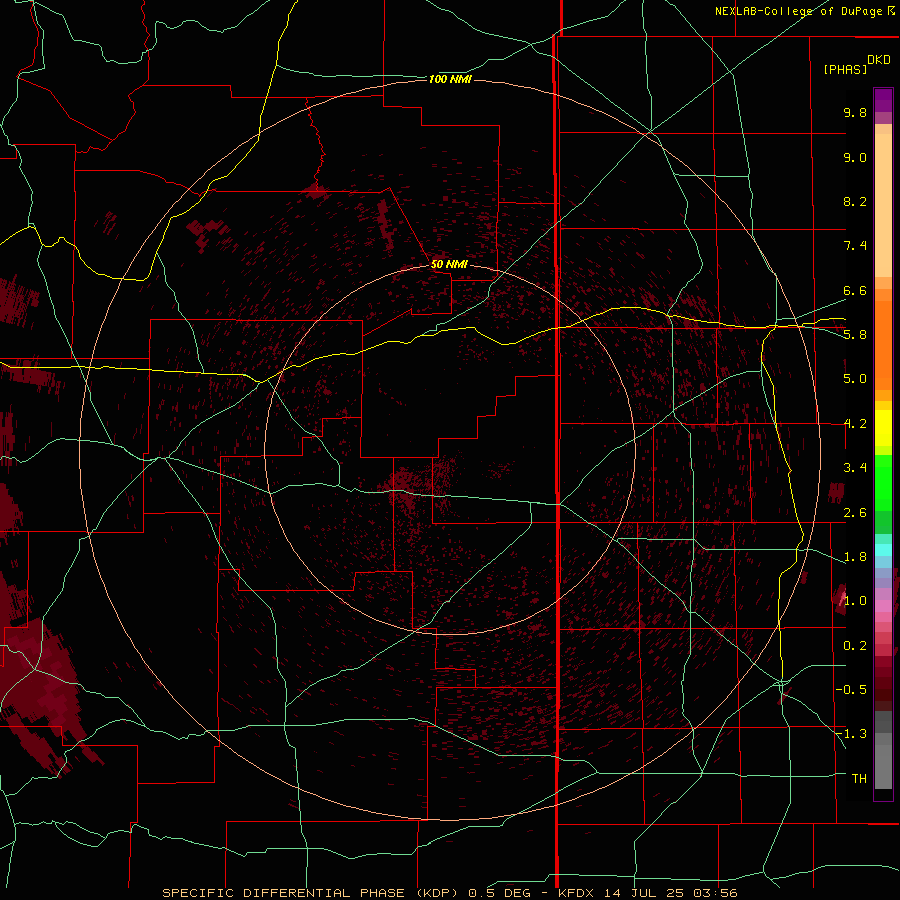The width and height of the screenshot is (900, 900).
Task: Select the pink segment of color bar
Action: 883,606
